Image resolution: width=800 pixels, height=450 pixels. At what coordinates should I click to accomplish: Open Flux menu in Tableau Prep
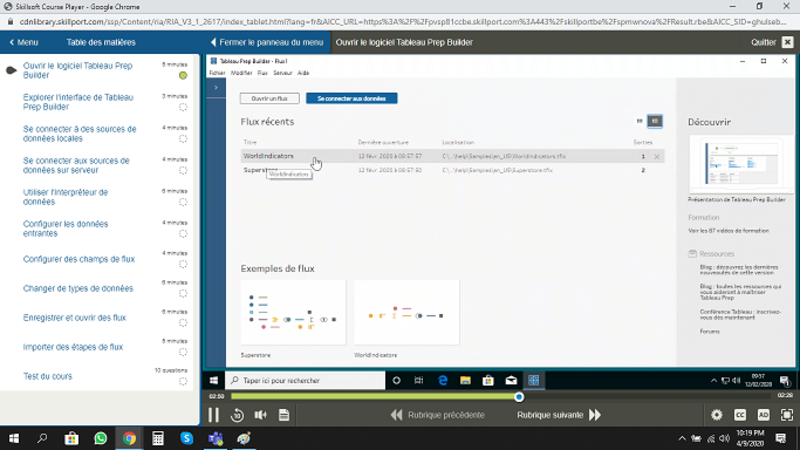coord(262,73)
